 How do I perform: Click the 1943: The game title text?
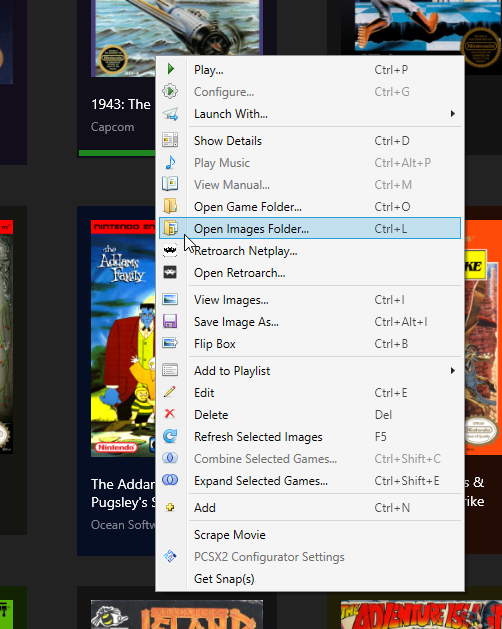(x=121, y=104)
